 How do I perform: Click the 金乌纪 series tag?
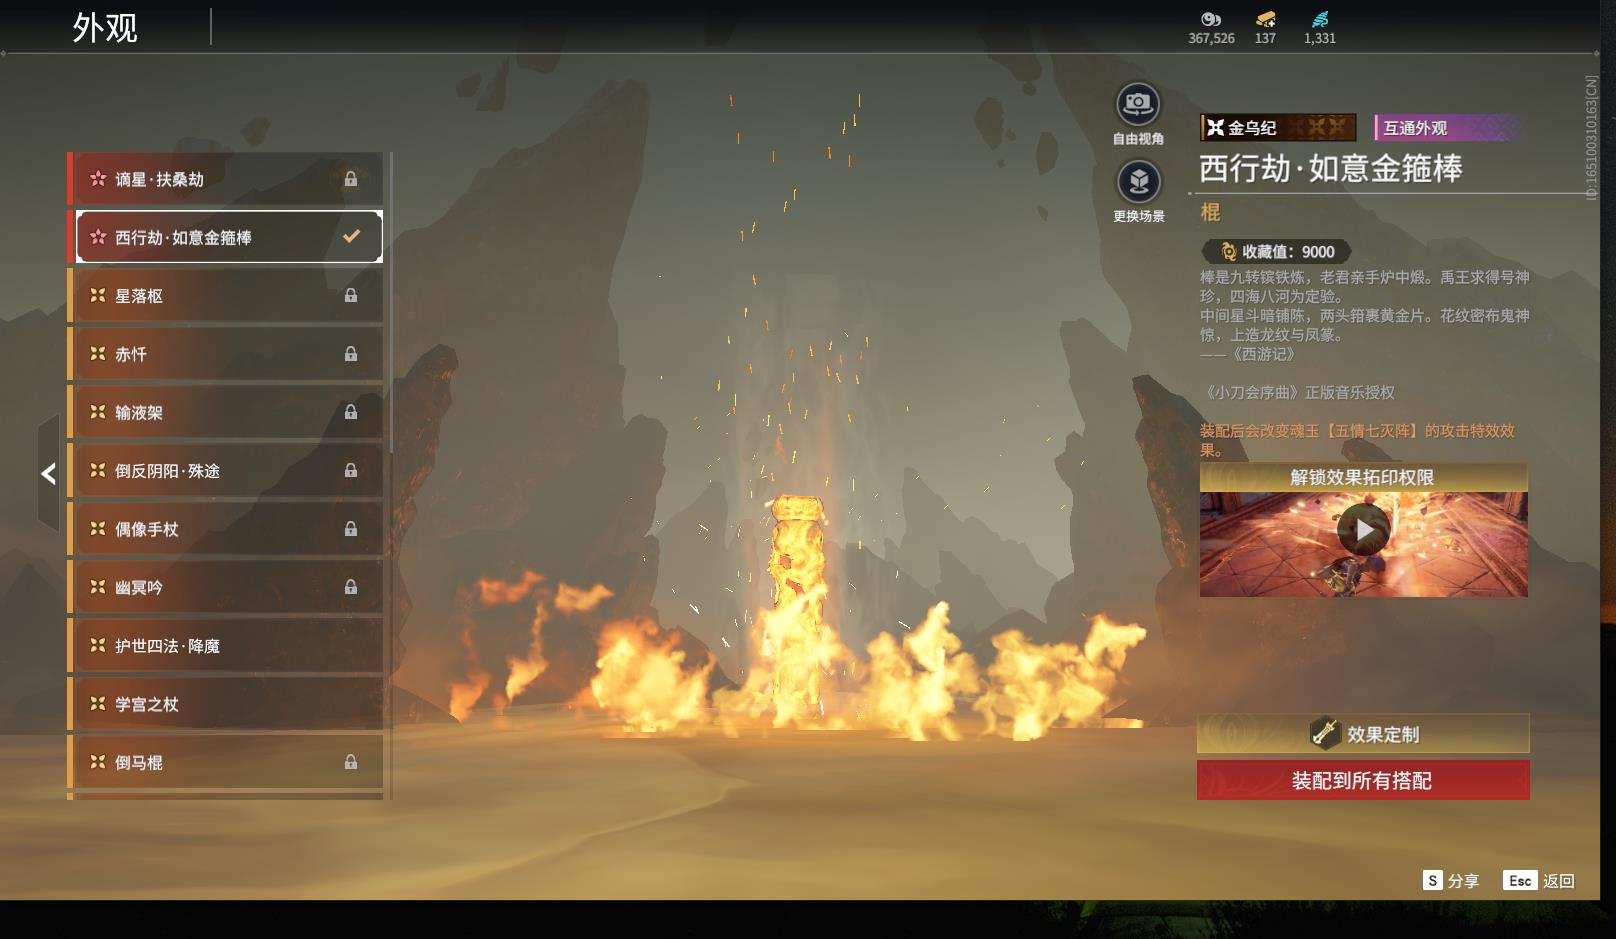[1278, 127]
